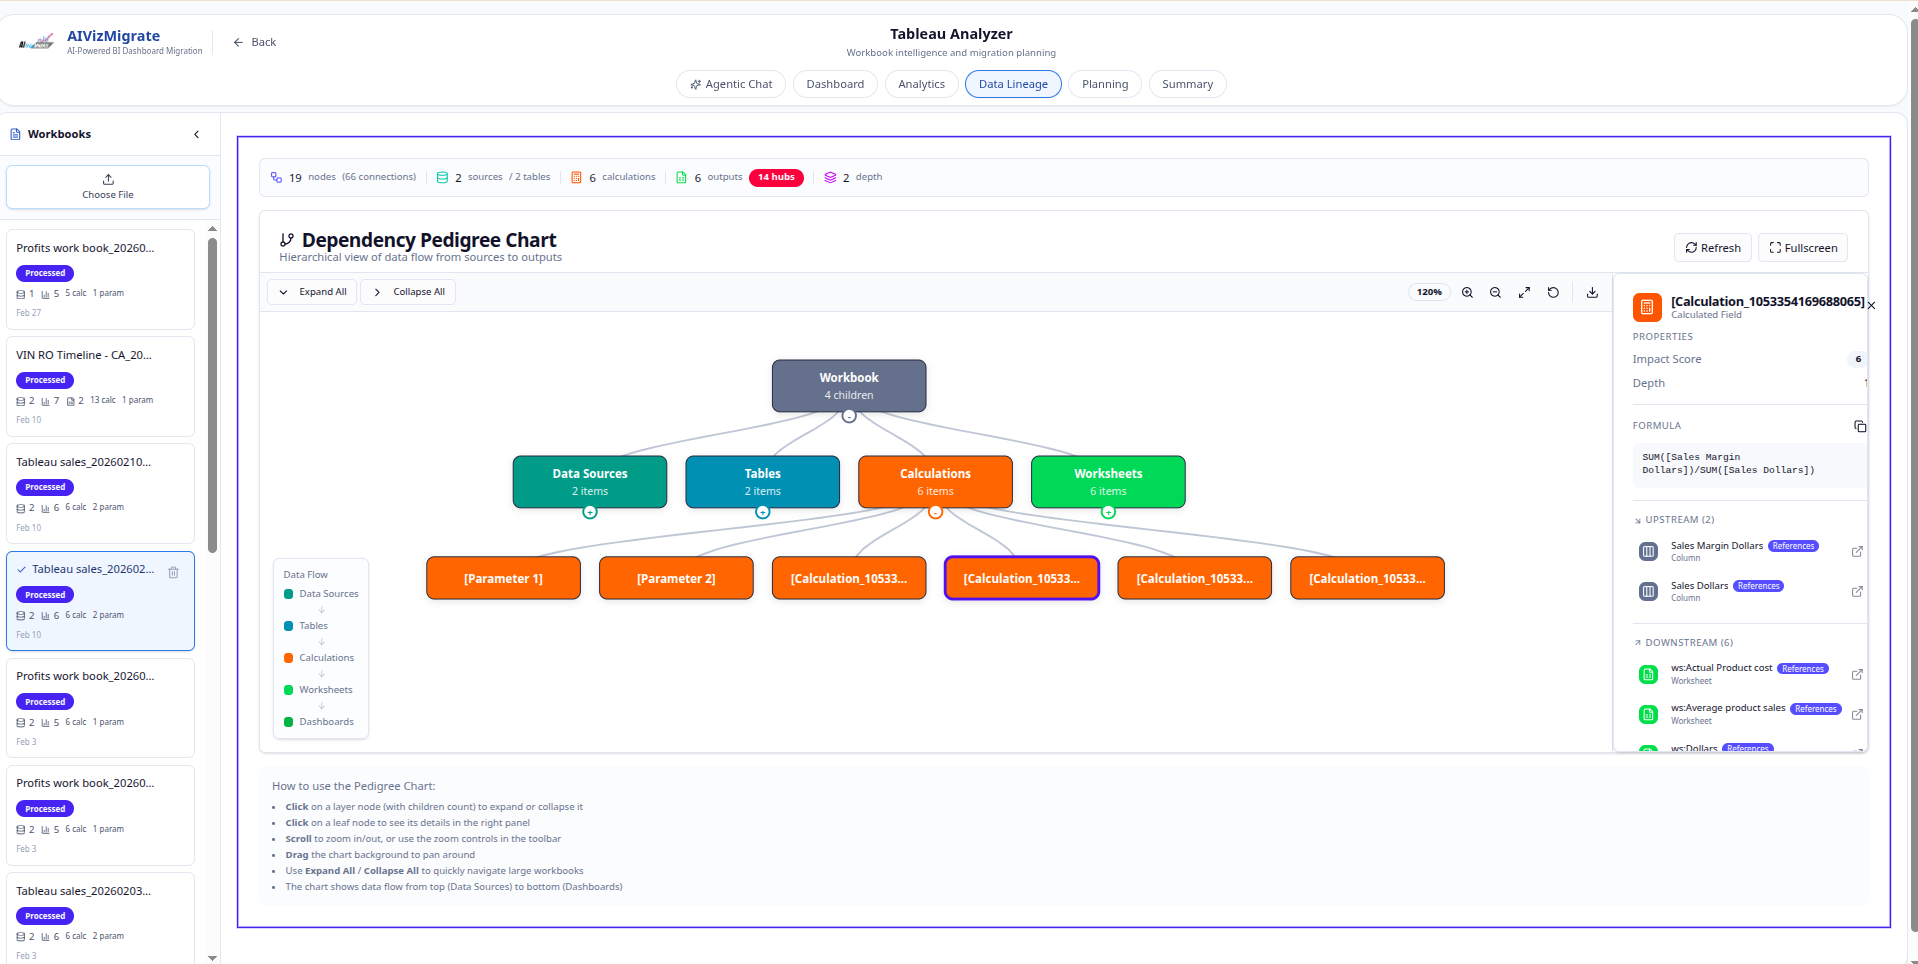Open the Summary tab
Screen dimensions: 1918x964
(1187, 84)
